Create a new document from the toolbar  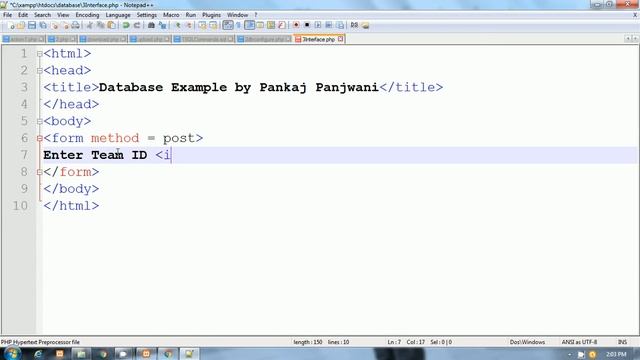point(11,25)
